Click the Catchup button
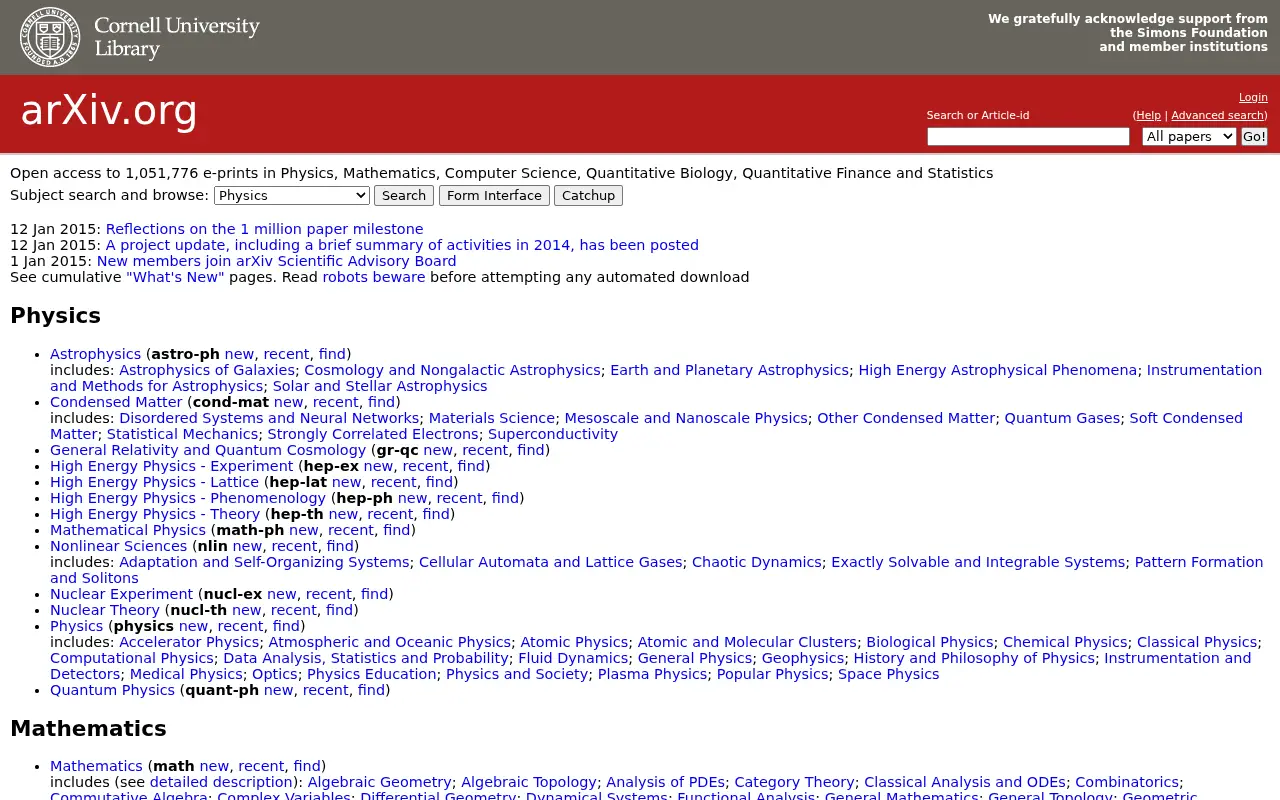Image resolution: width=1280 pixels, height=800 pixels. 588,196
